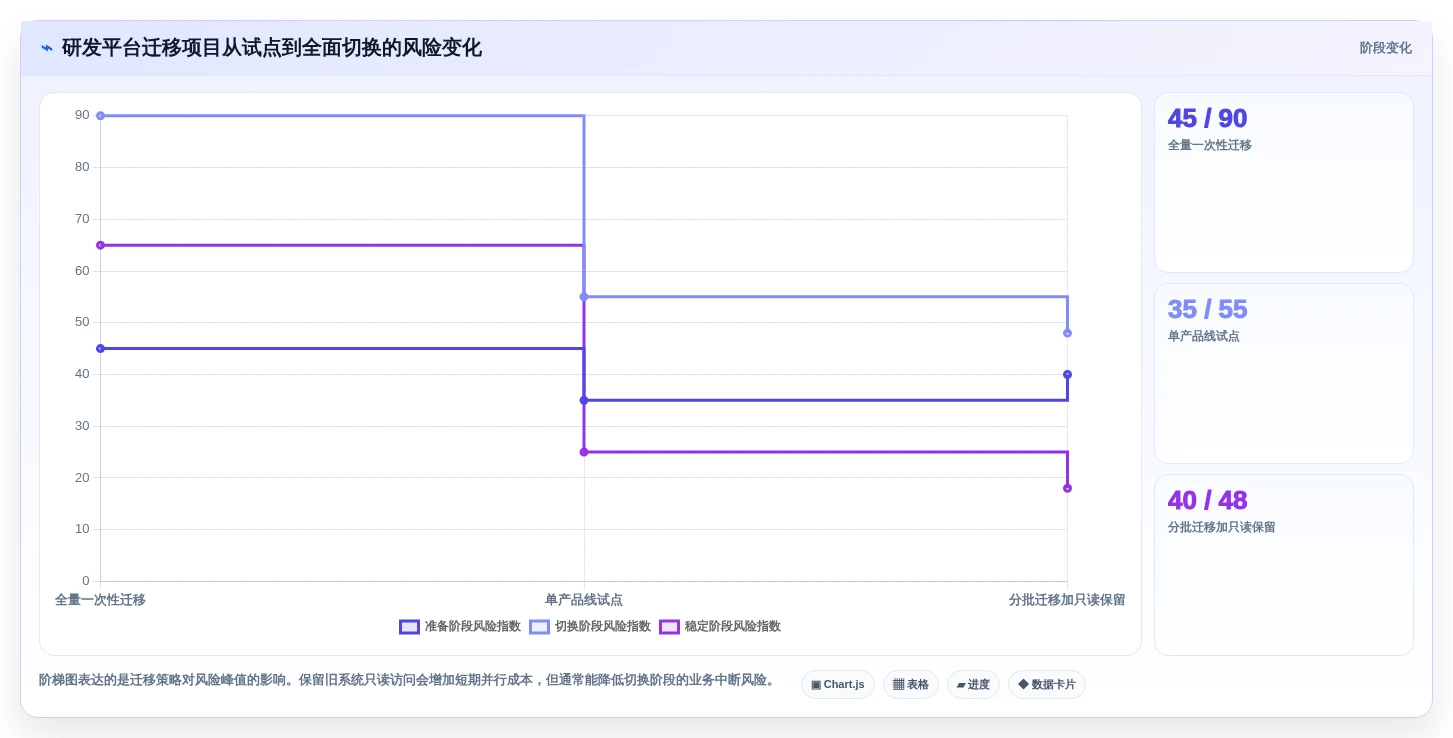Viewport: 1453px width, 738px height.
Task: Click the 90 data point of 切换阶段 series
Action: [x=100, y=116]
